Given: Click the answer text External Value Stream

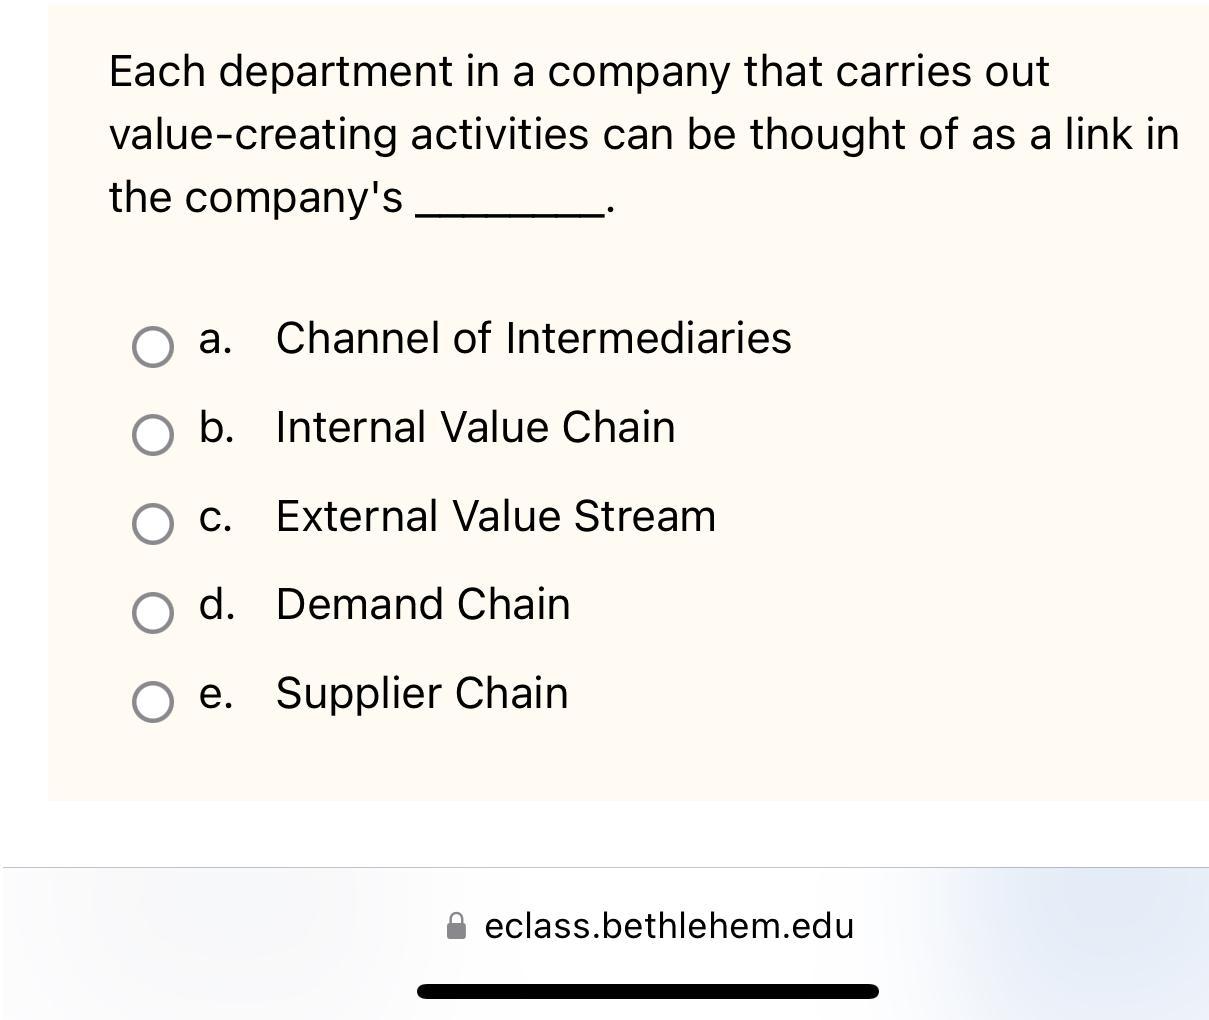Looking at the screenshot, I should [495, 517].
